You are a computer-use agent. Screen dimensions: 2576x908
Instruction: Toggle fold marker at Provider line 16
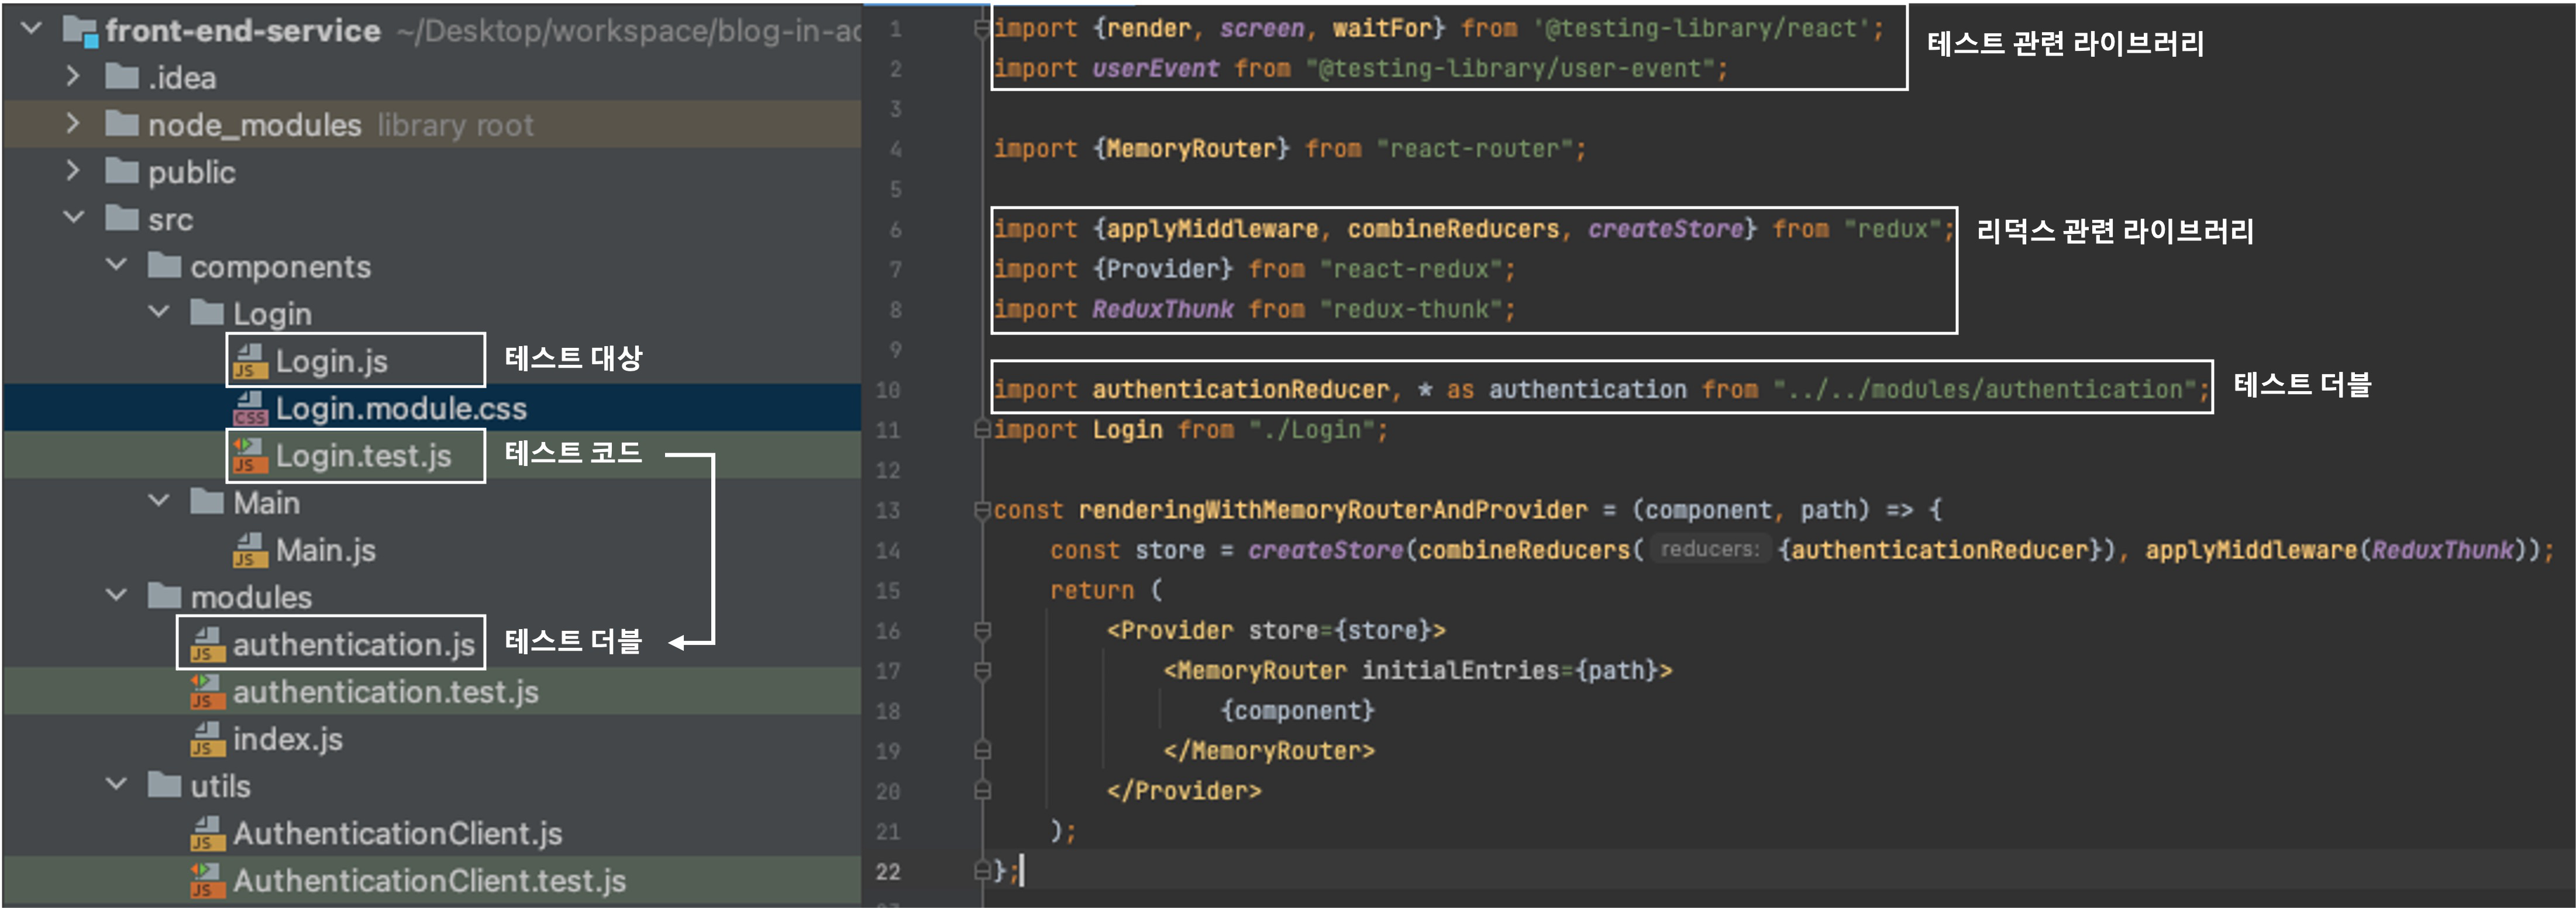tap(982, 630)
